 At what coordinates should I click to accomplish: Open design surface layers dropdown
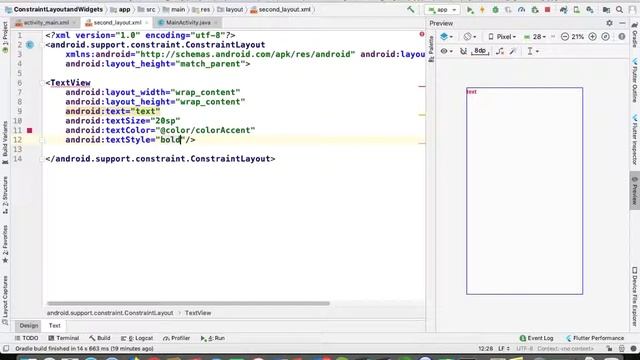[447, 37]
